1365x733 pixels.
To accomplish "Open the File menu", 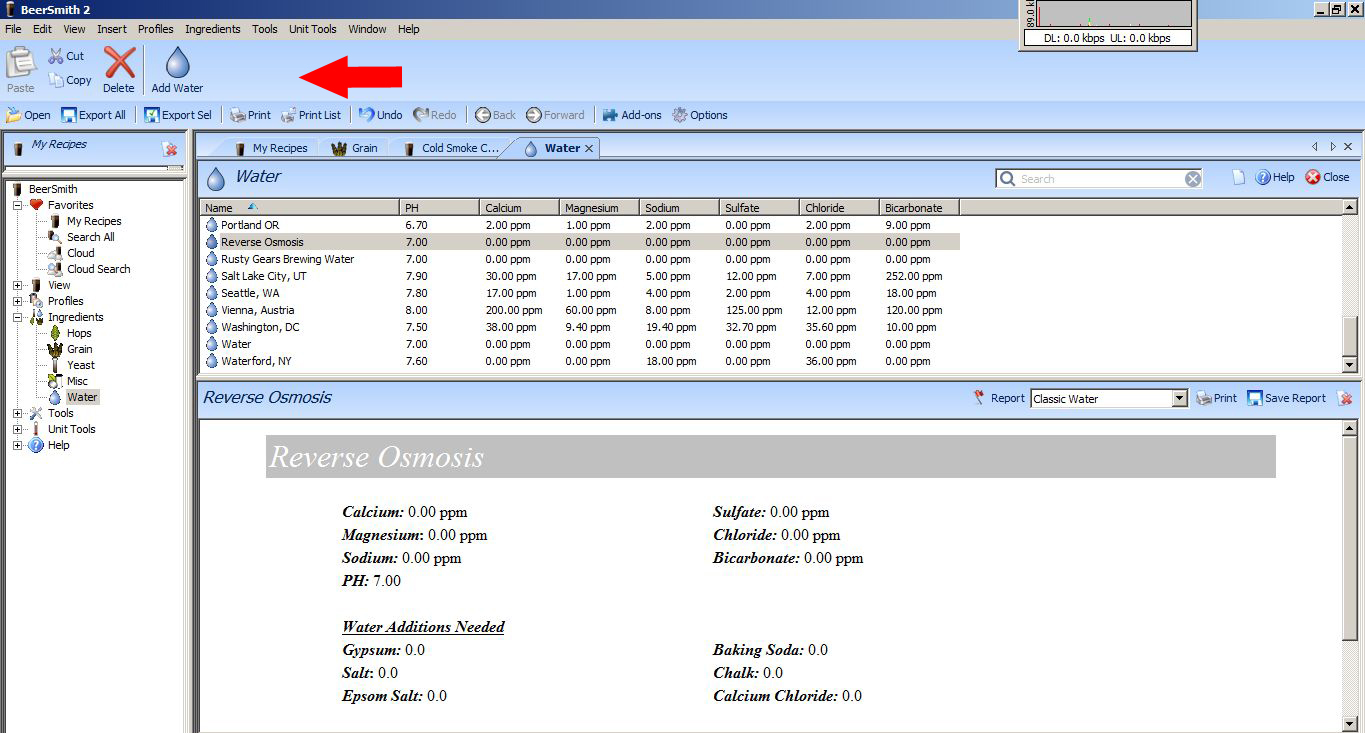I will pyautogui.click(x=13, y=29).
